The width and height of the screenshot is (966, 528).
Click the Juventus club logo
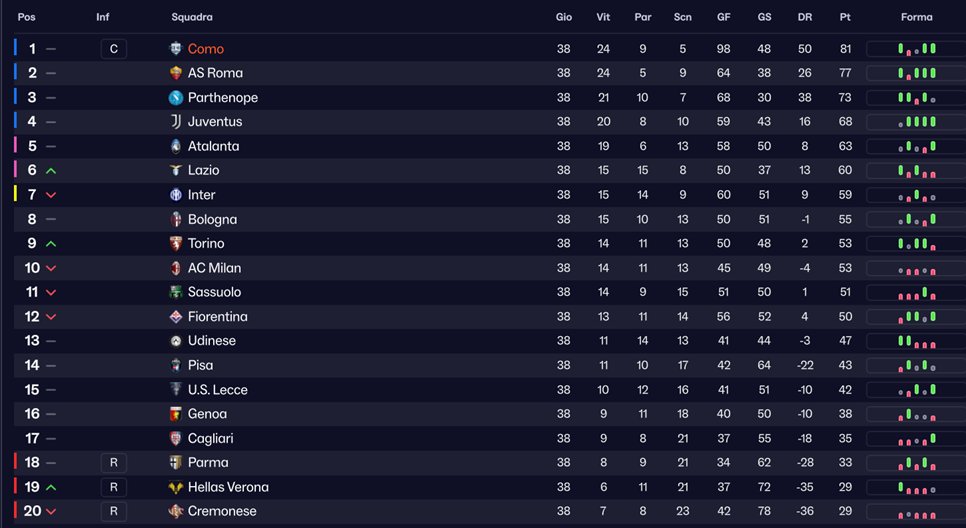pos(176,122)
